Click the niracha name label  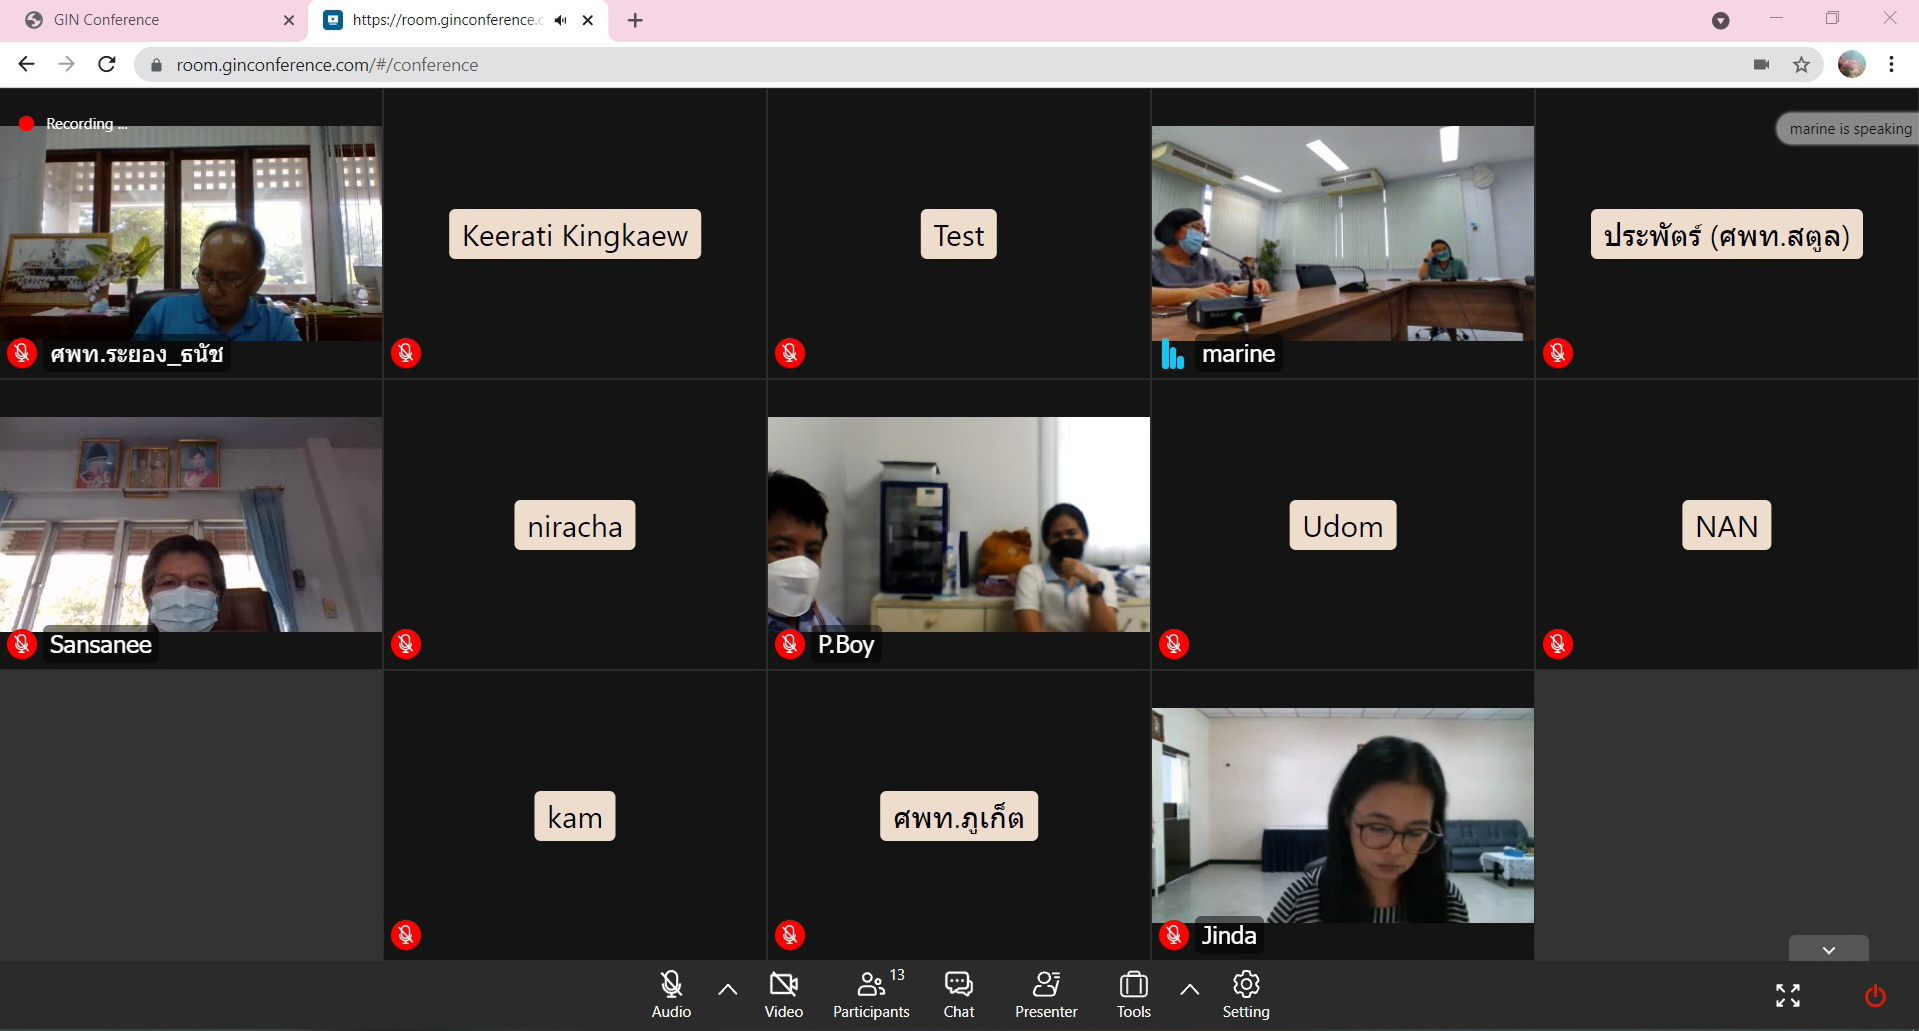point(575,526)
